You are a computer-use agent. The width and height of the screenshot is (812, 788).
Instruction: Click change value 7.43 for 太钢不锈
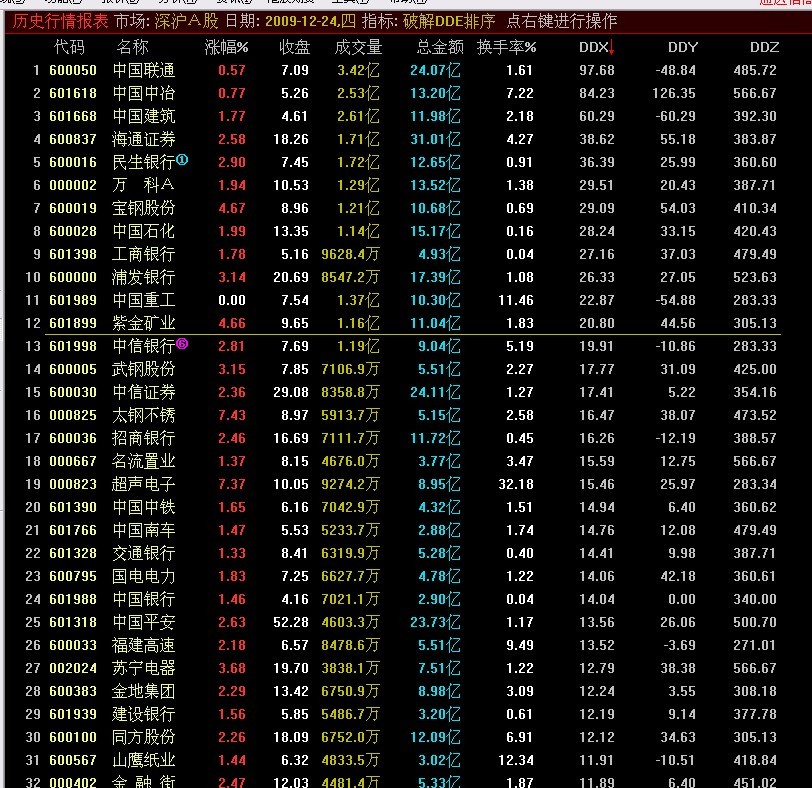point(231,415)
